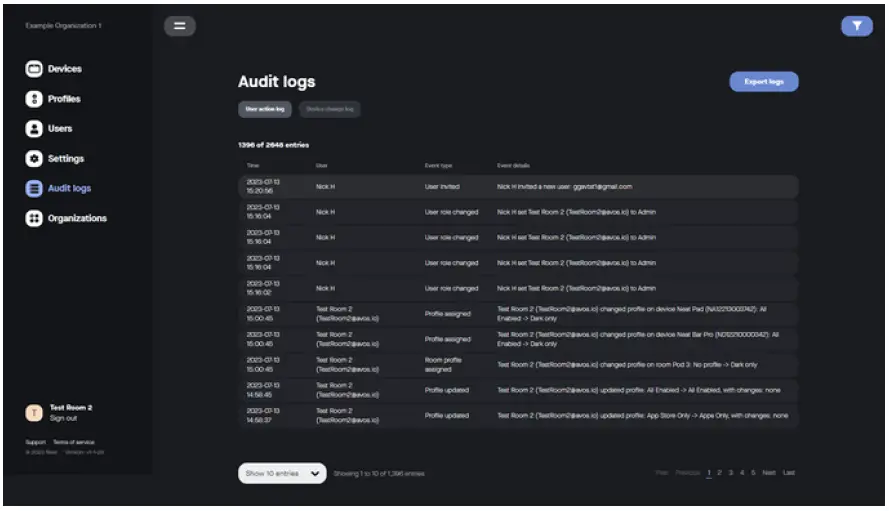Switch to User action log tab
The image size is (889, 511).
pos(265,108)
